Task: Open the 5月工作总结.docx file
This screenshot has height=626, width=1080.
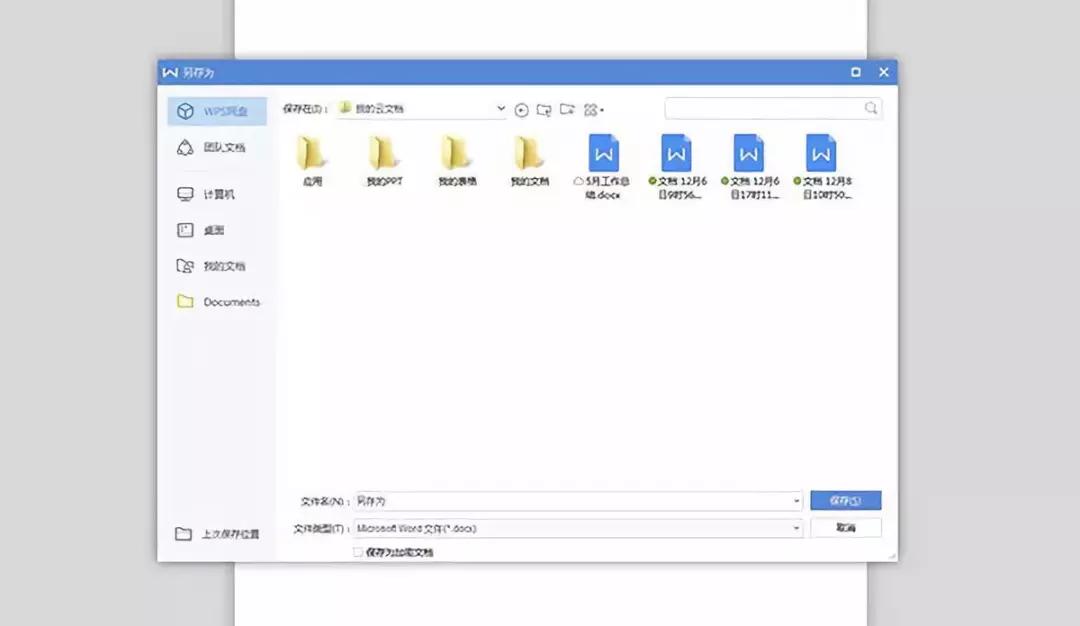Action: 604,158
